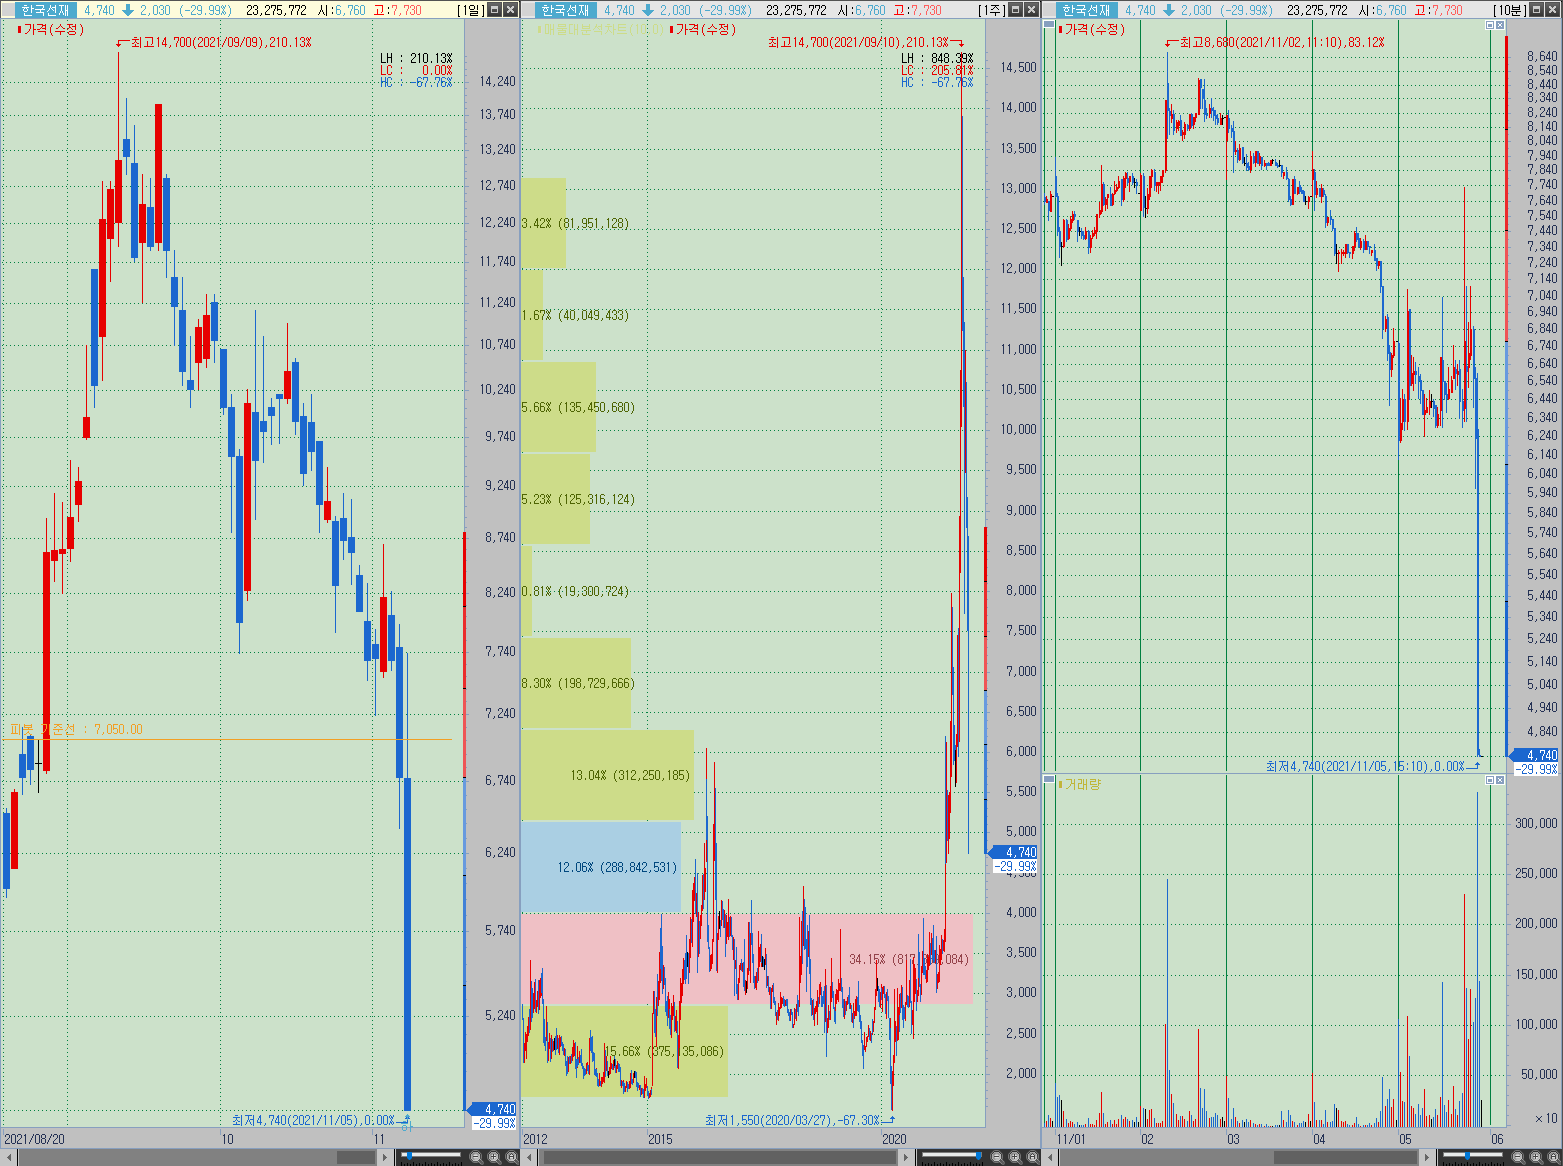Maximize the weekly [1주] chart window

point(1015,9)
